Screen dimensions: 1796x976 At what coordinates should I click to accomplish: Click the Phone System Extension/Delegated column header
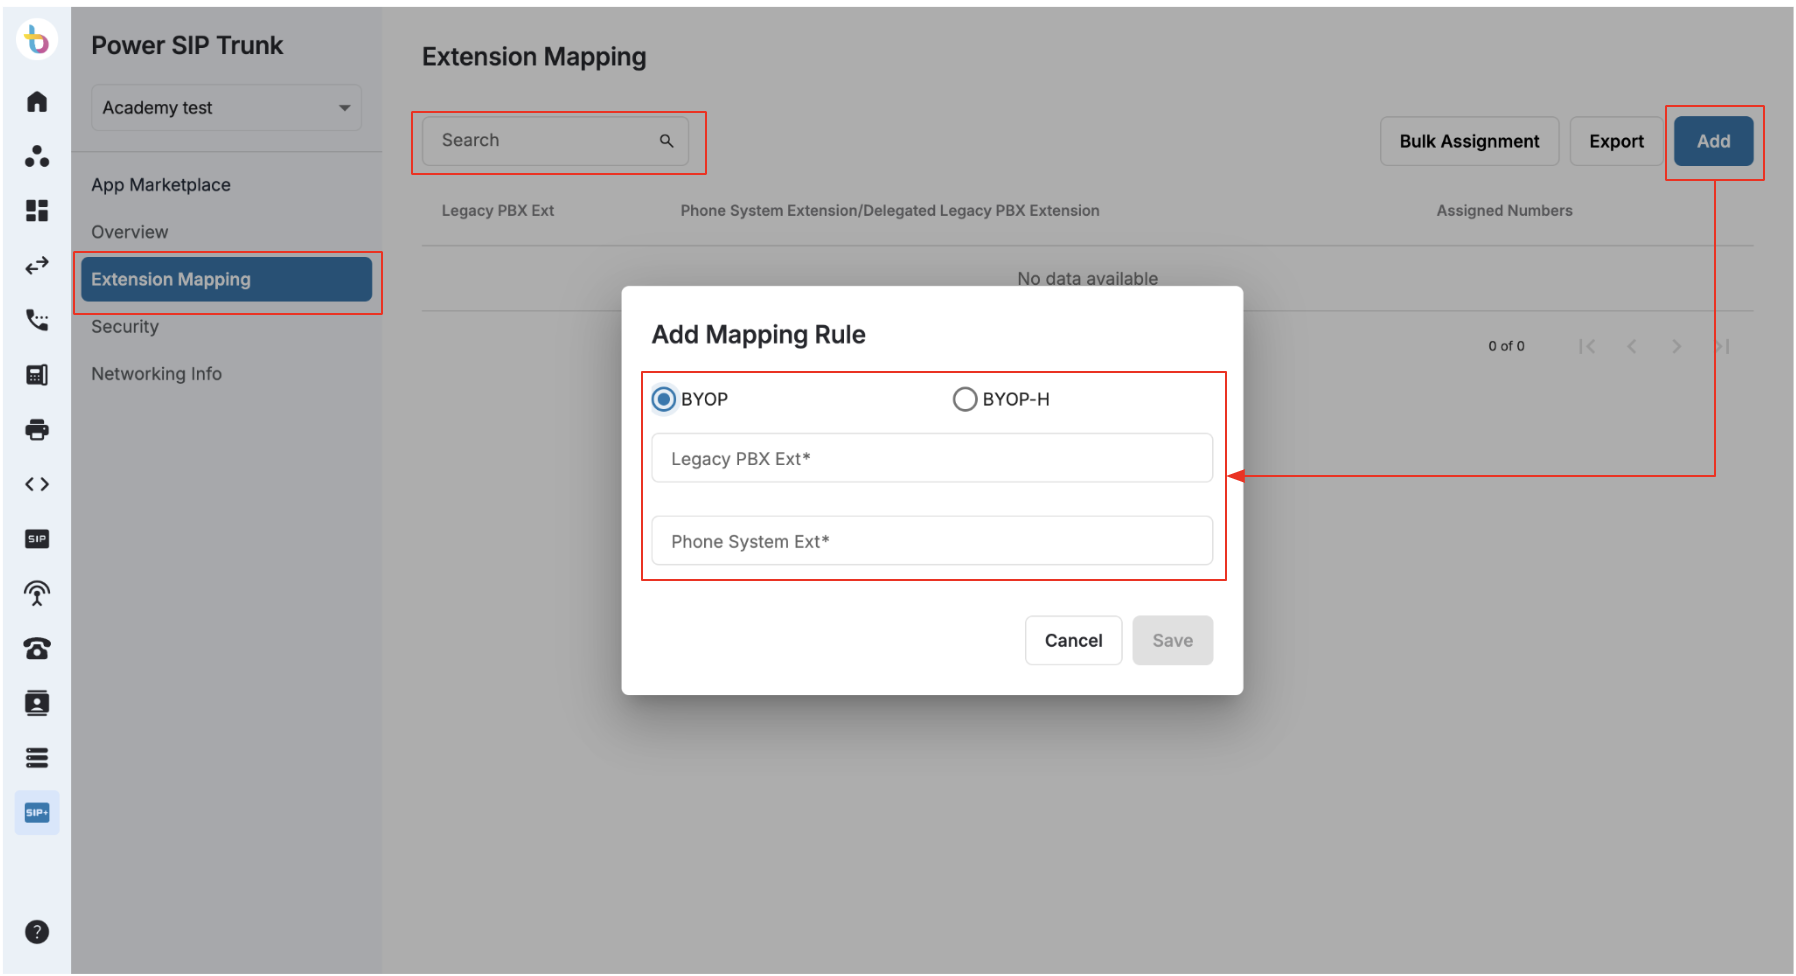point(890,211)
